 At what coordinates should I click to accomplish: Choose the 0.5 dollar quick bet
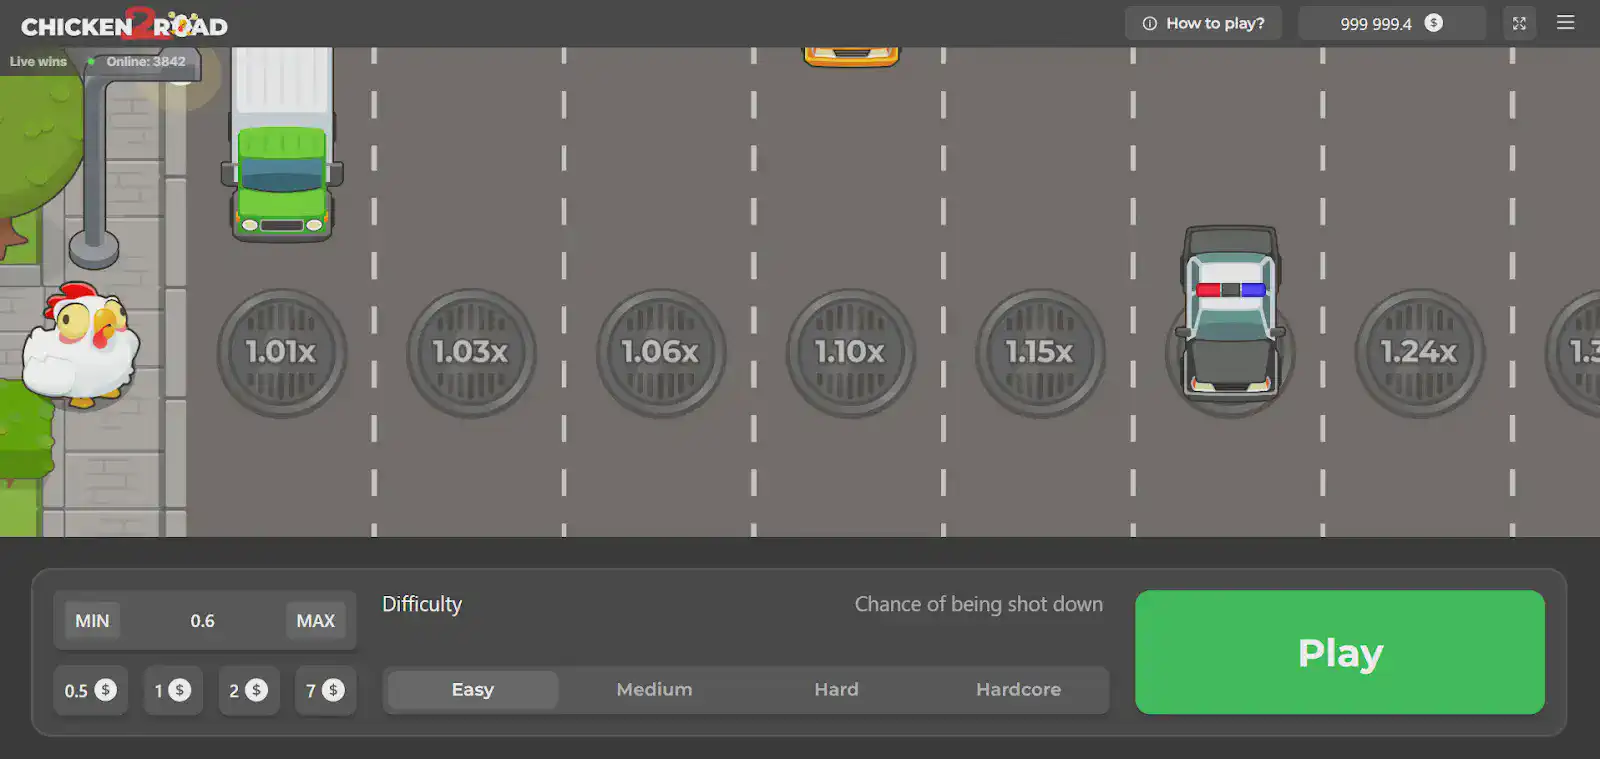90,690
